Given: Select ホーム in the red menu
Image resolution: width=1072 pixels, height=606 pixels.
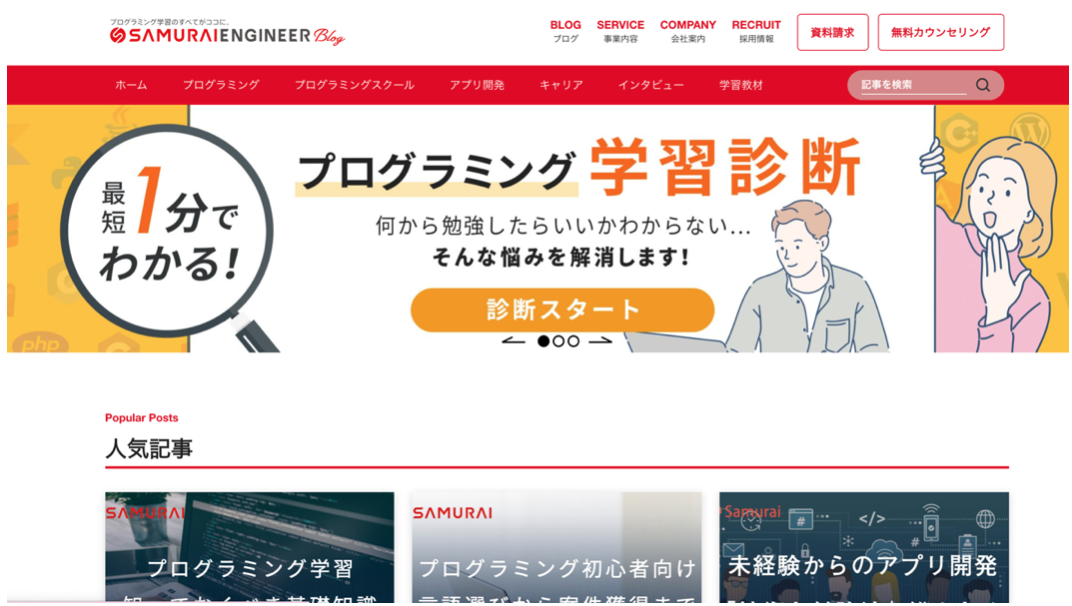Looking at the screenshot, I should pos(131,85).
